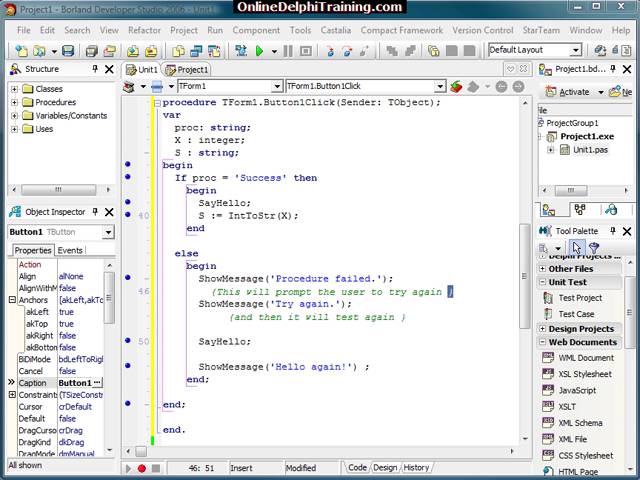Click the Save icon in main toolbar

point(68,50)
